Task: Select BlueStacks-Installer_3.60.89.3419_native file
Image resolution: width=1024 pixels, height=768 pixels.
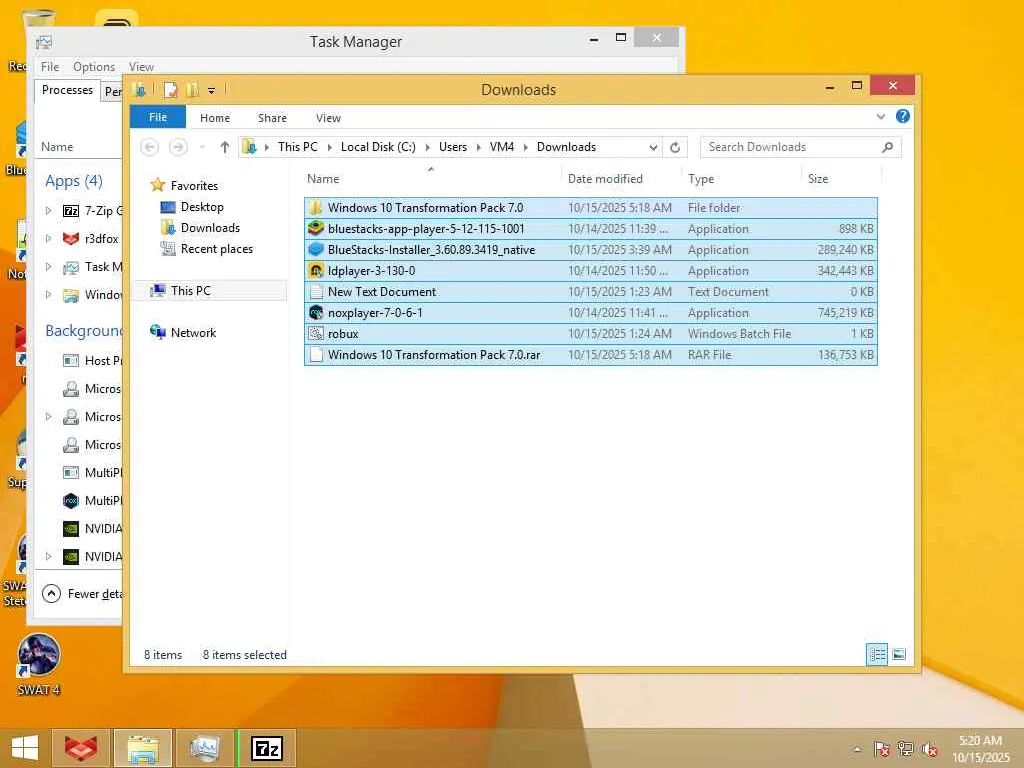Action: 590,249
